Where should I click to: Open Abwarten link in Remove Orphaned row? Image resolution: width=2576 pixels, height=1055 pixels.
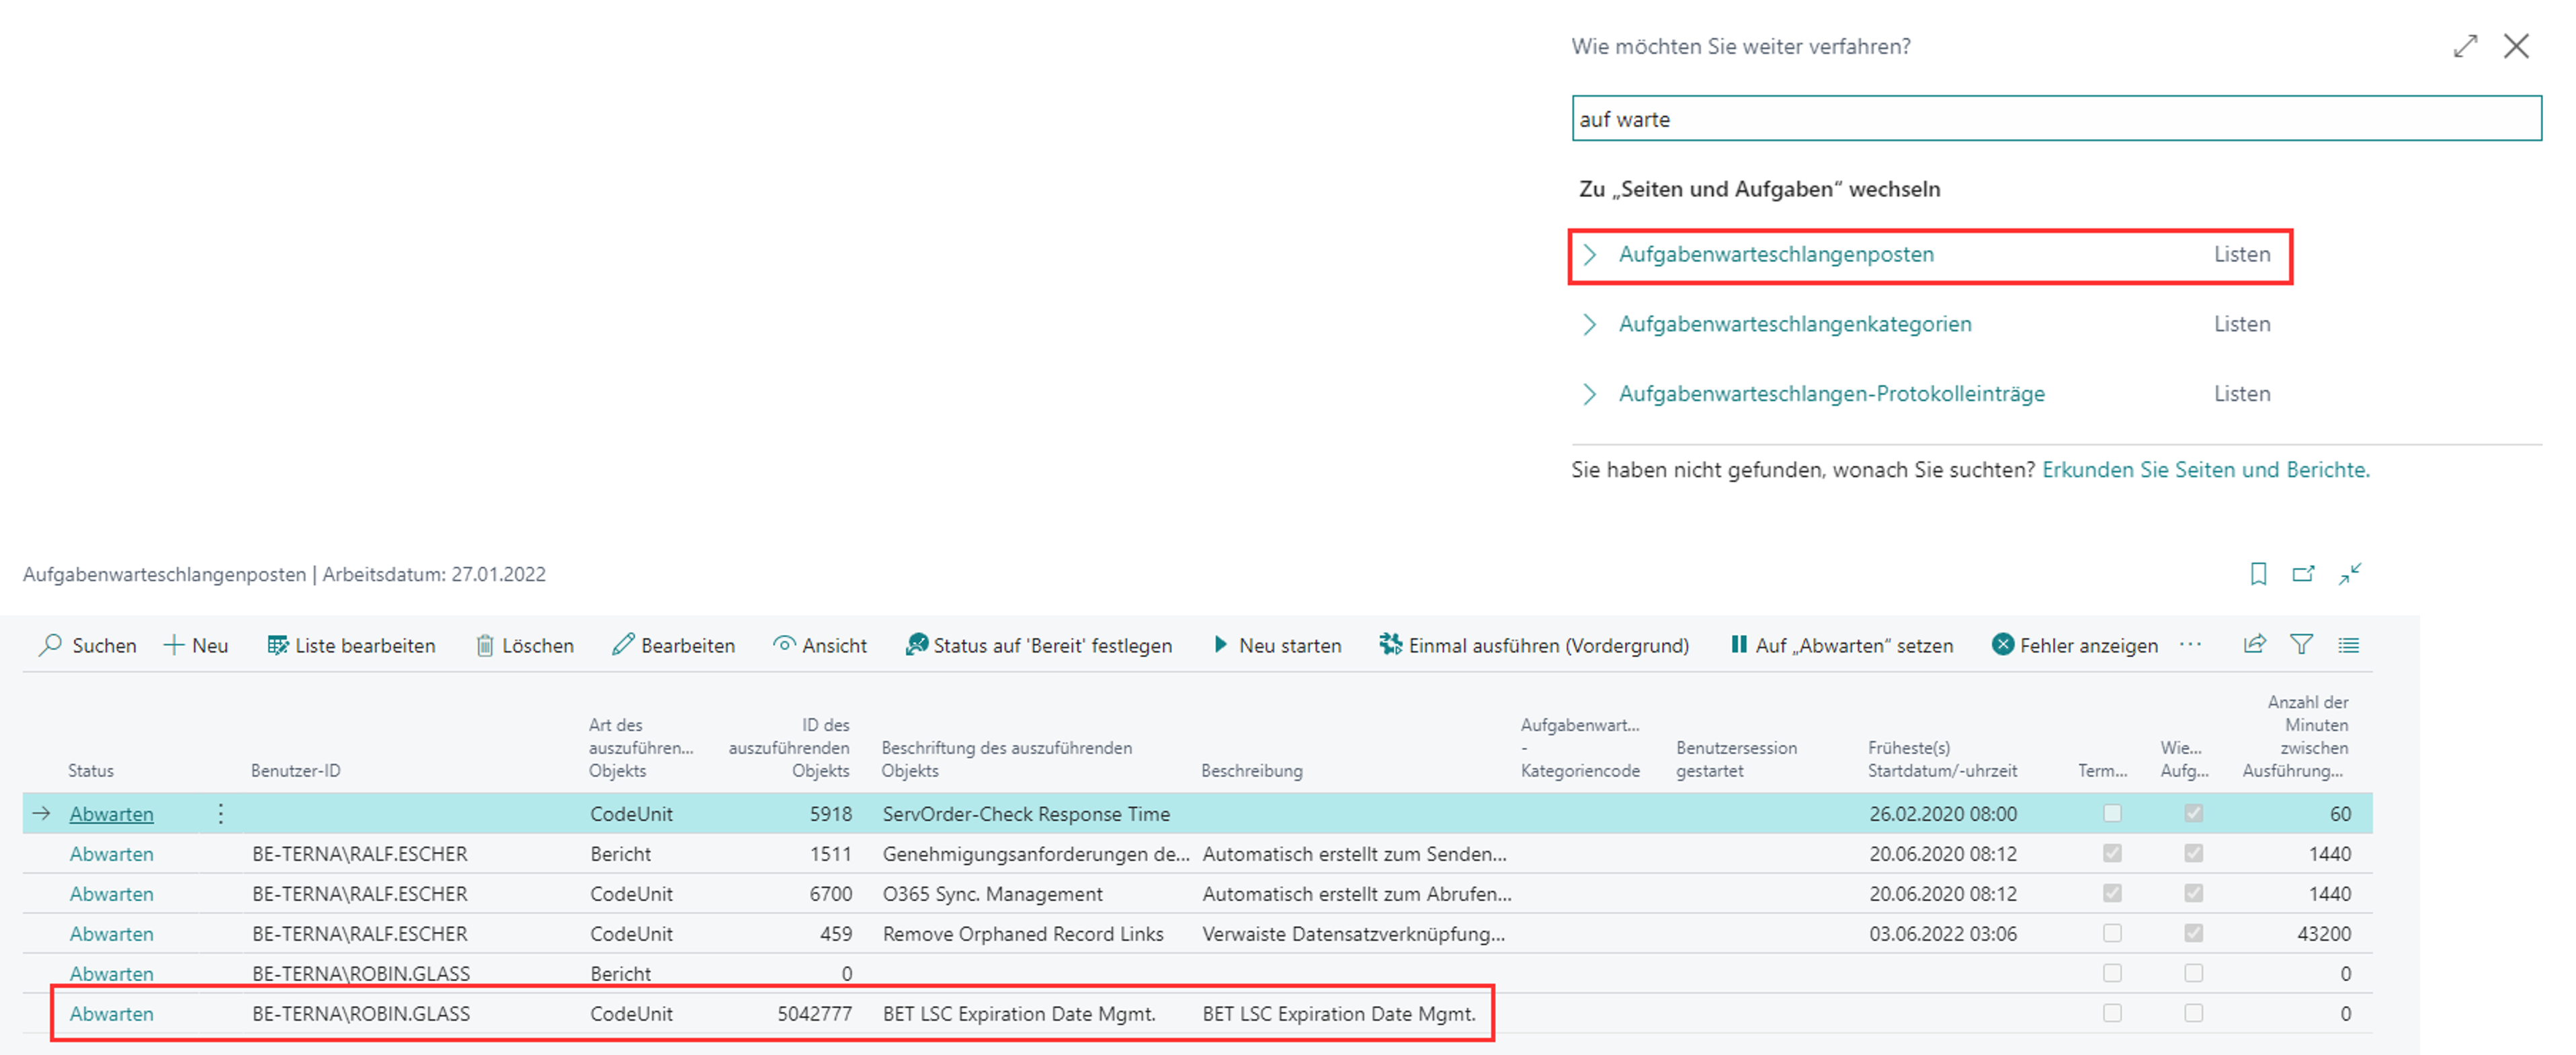click(111, 933)
